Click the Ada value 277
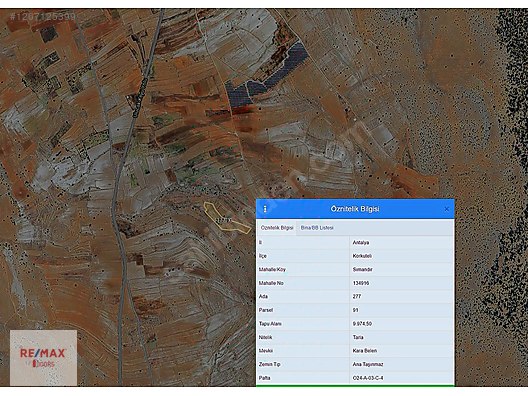Screen dimensions: 528x396 tap(357, 296)
